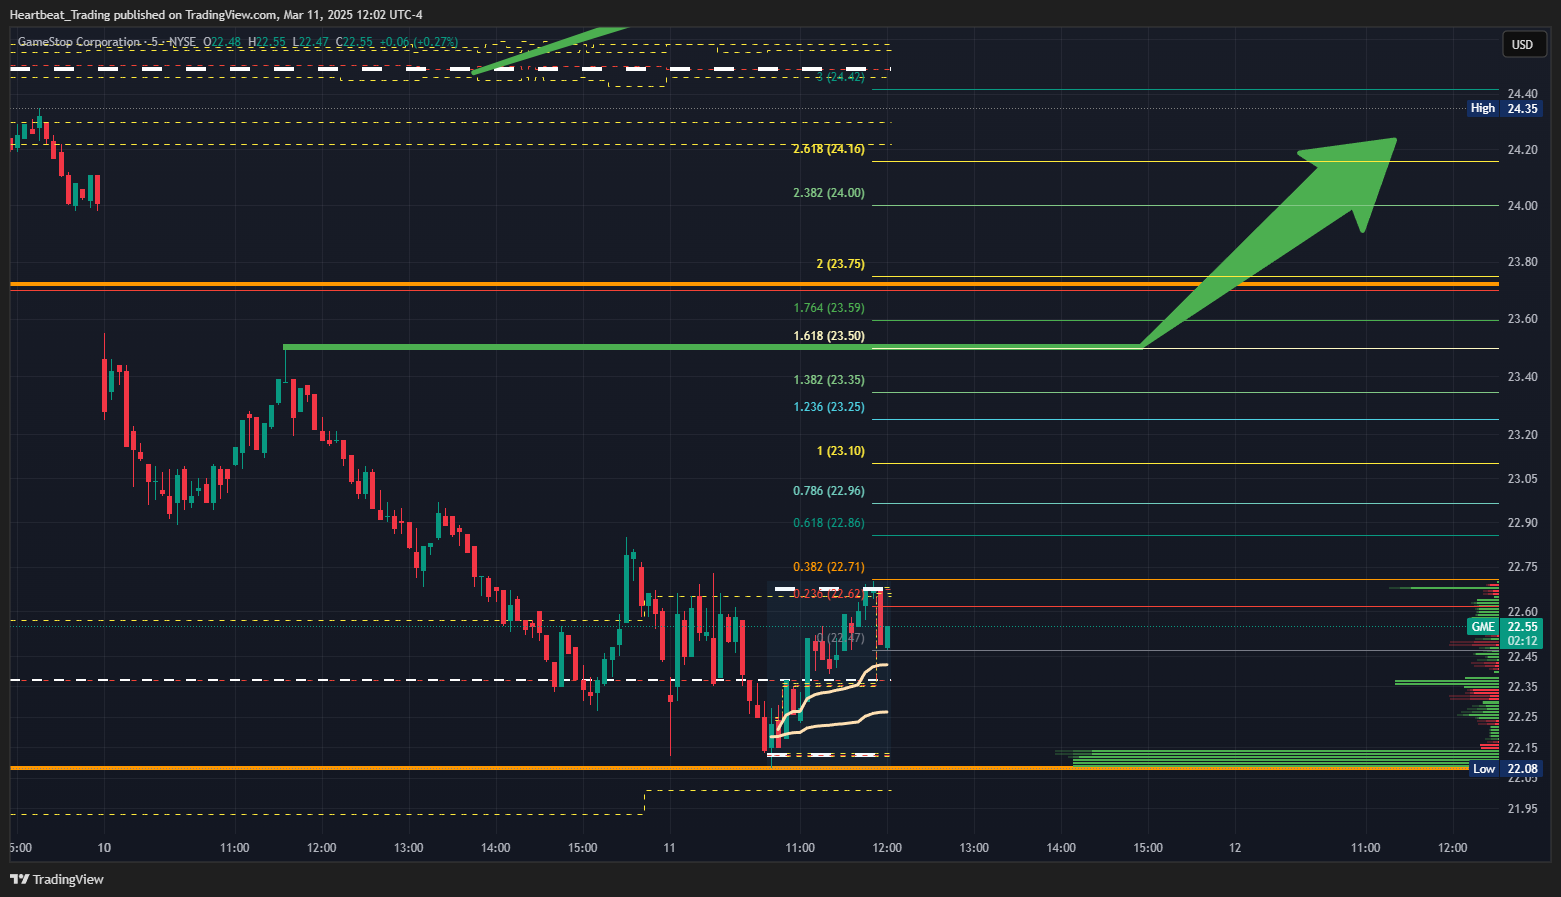This screenshot has width=1561, height=897.
Task: Click the 24.40 price scale value
Action: [x=1522, y=94]
